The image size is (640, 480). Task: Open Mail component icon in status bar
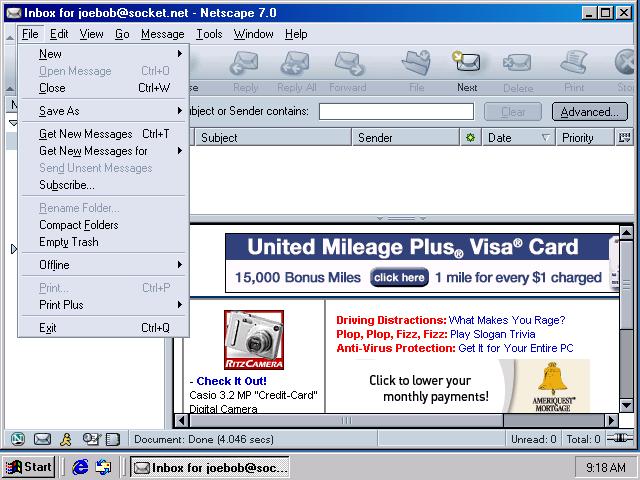click(42, 439)
